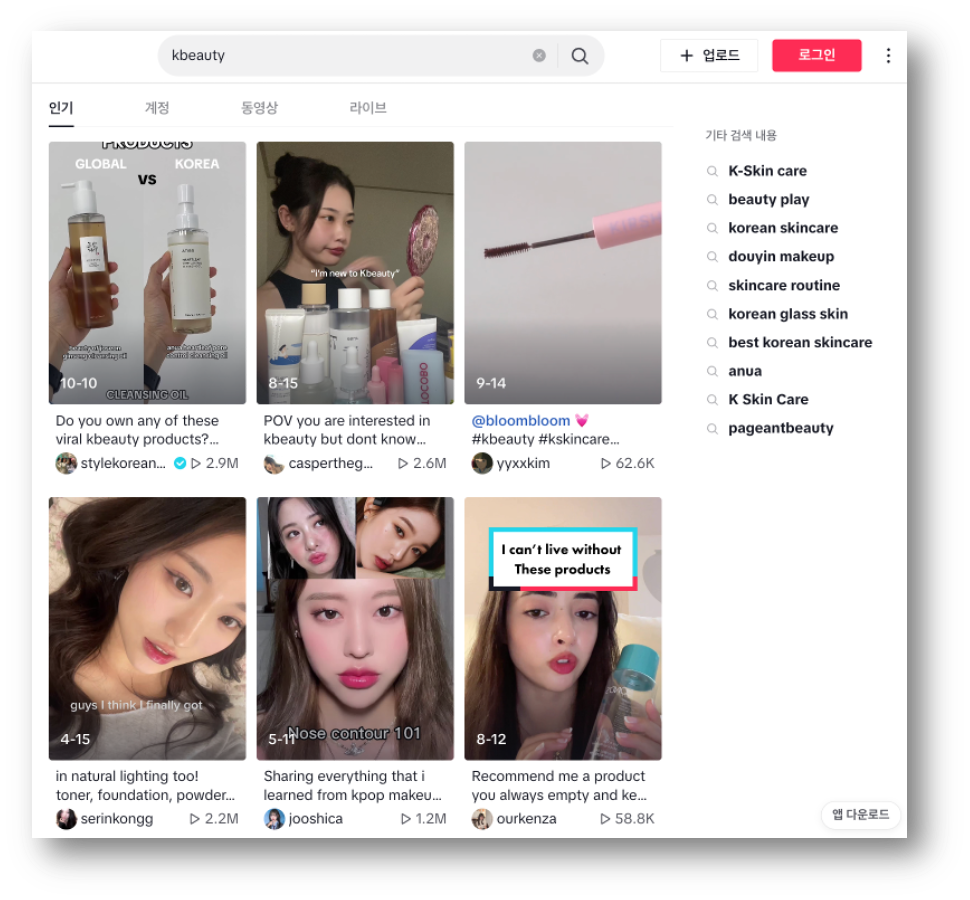This screenshot has height=900, width=970.
Task: Play the 'I'm new to Kbeauty' video
Action: tap(355, 273)
